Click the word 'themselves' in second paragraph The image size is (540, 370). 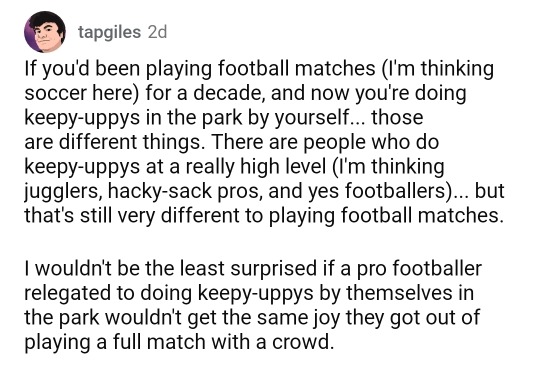399,293
